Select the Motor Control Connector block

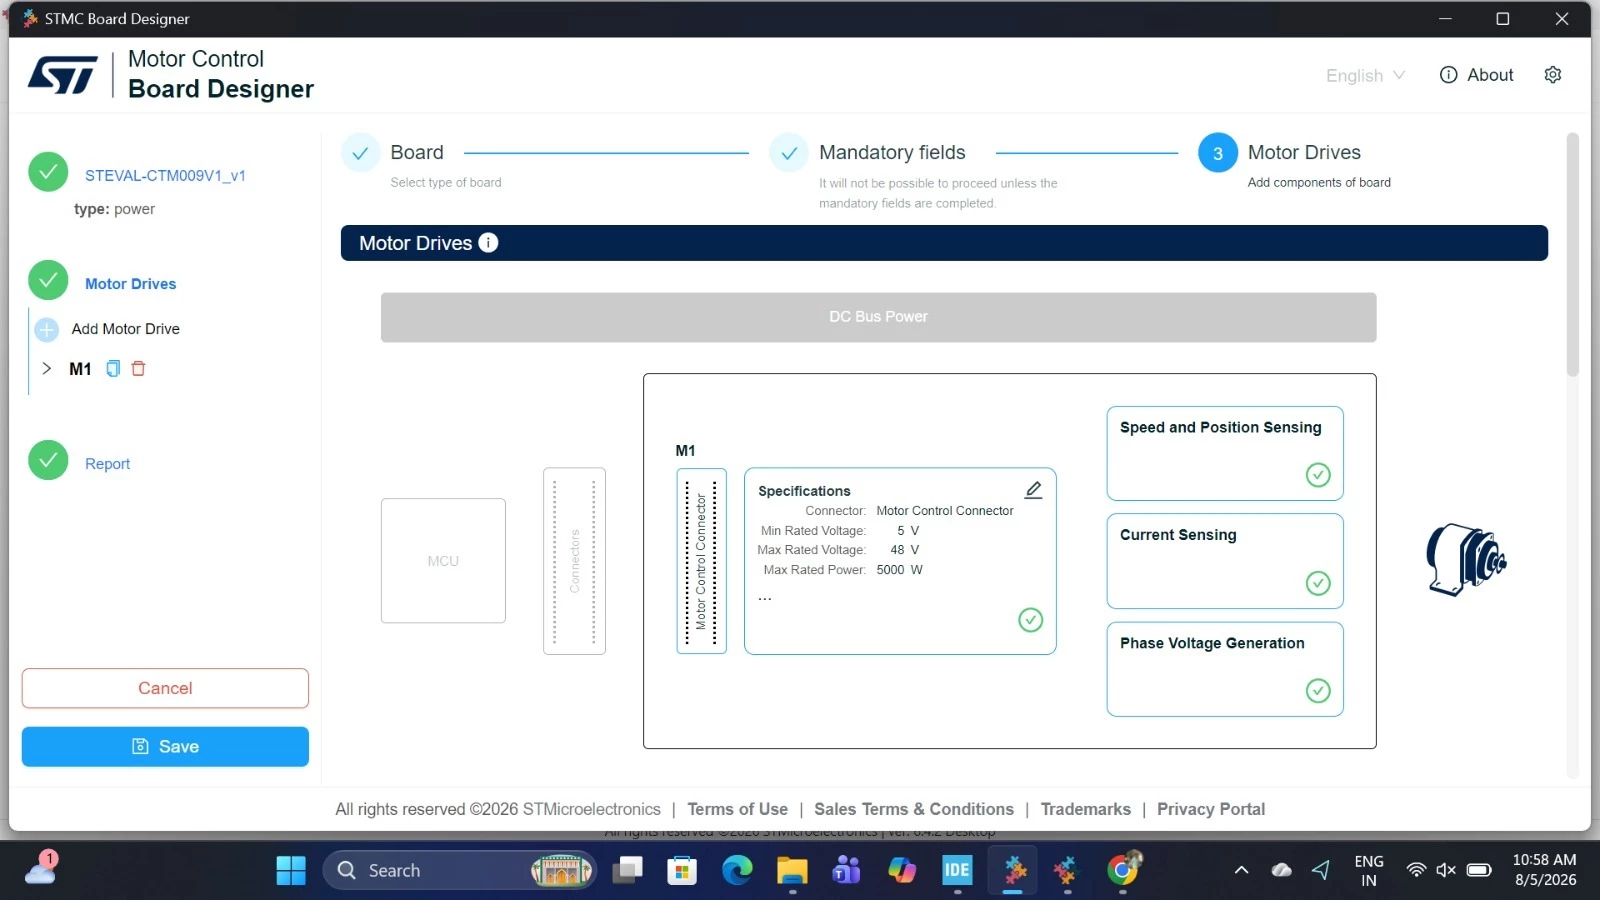coord(701,561)
